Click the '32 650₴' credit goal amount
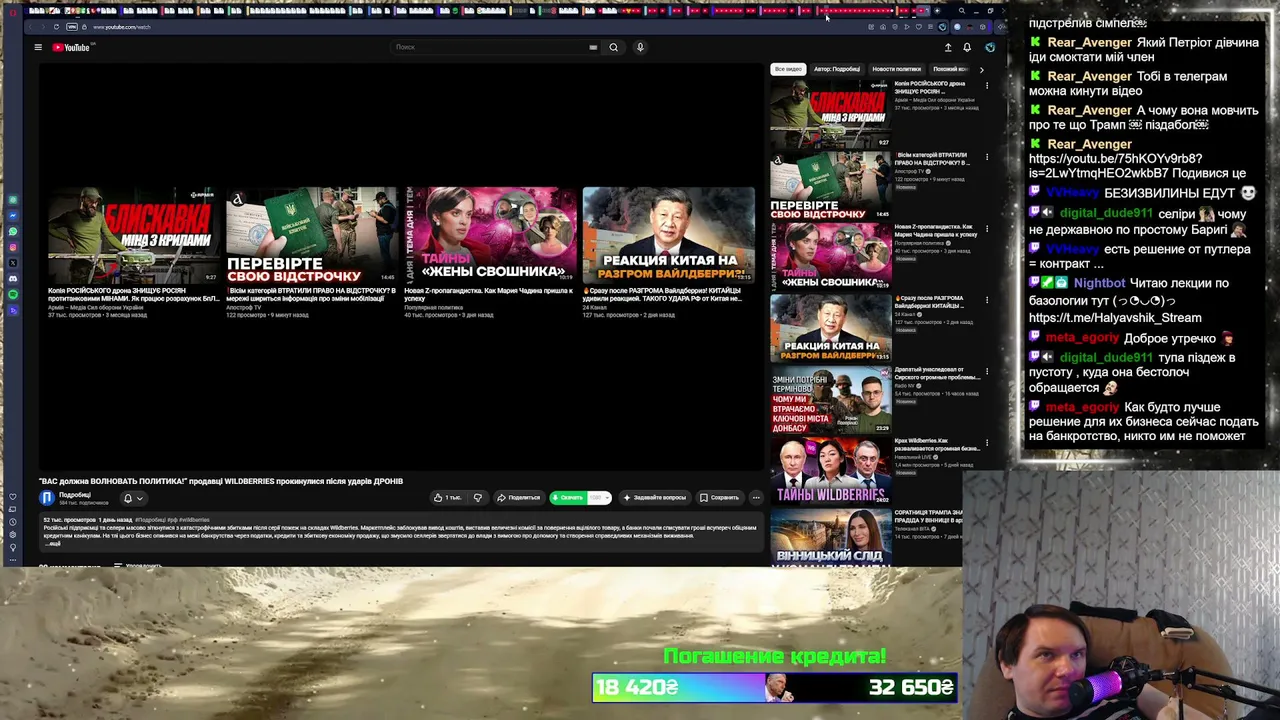Screen dimensions: 1280x720 pyautogui.click(x=911, y=687)
